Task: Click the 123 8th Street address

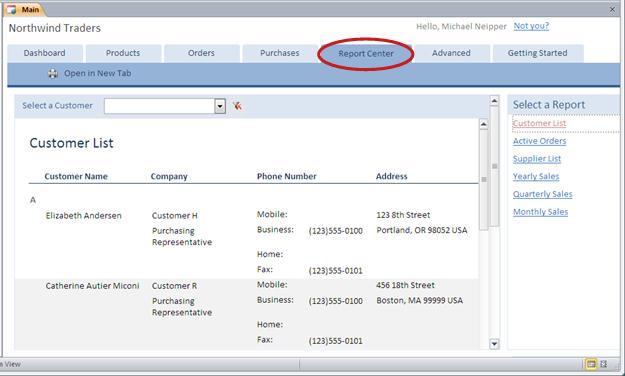Action: pyautogui.click(x=403, y=215)
